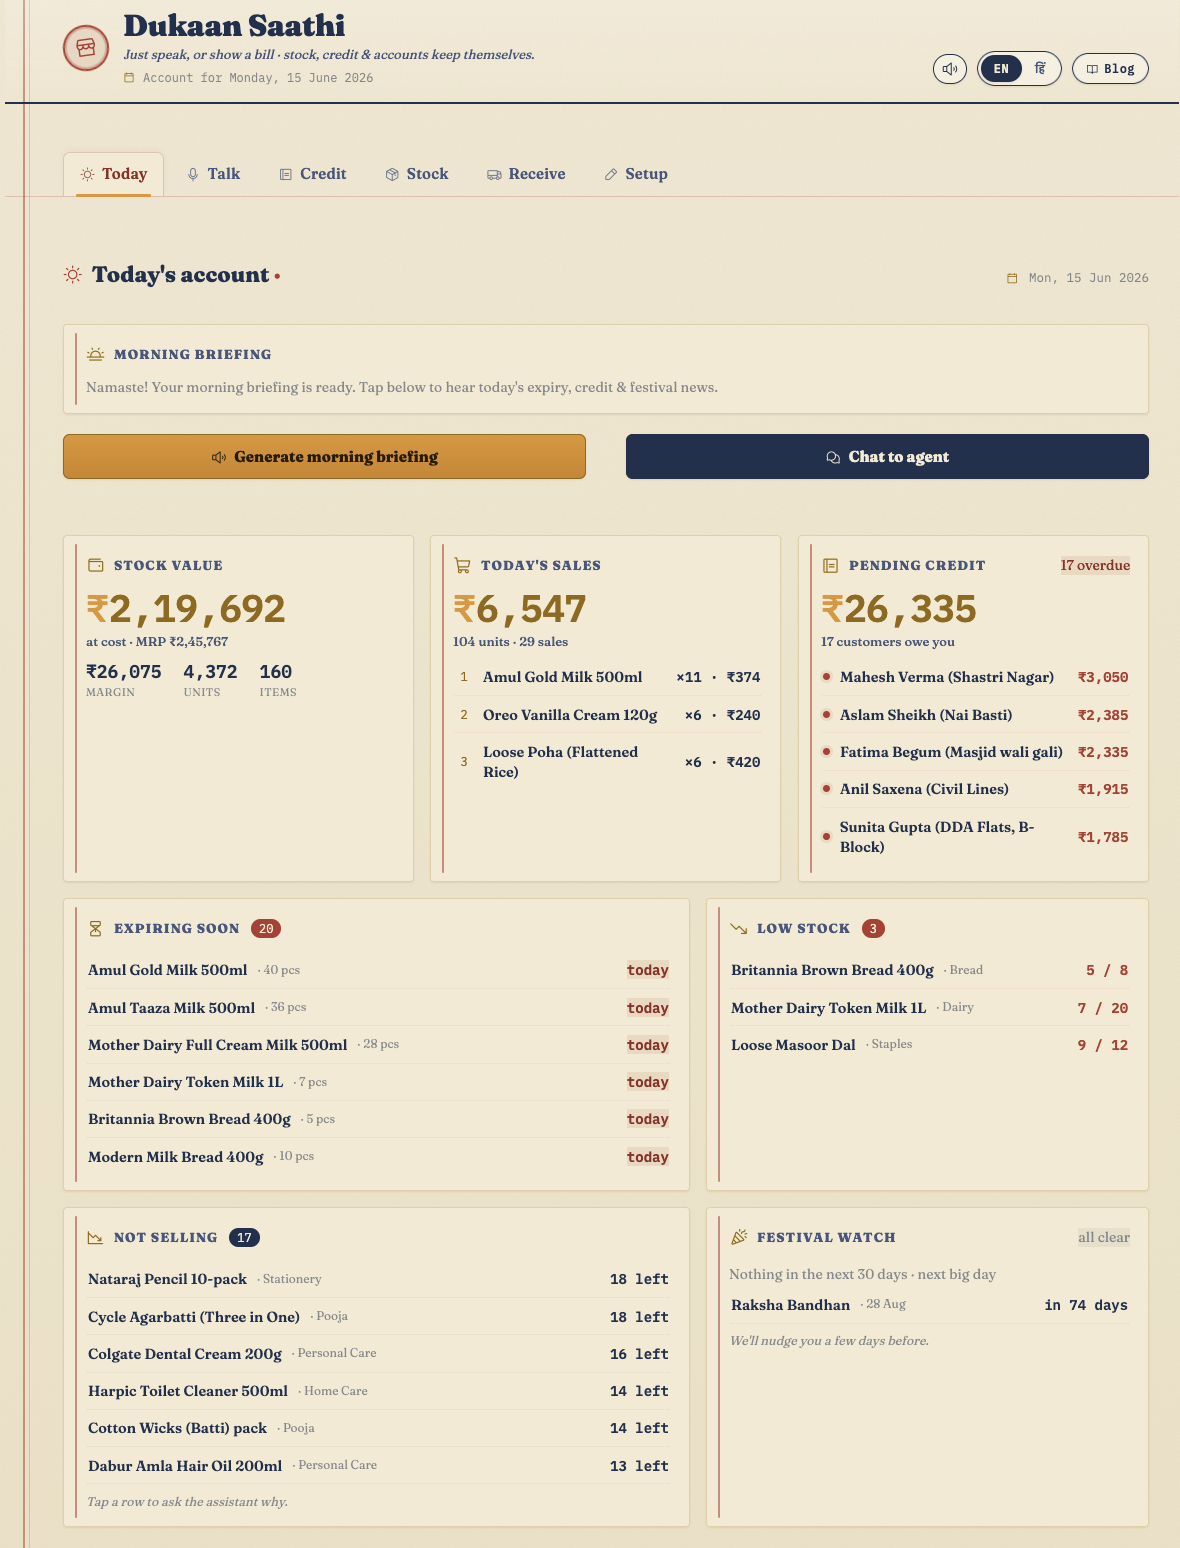1180x1548 pixels.
Task: Select Loose Poha (Flattened Rice) sales row
Action: click(608, 762)
